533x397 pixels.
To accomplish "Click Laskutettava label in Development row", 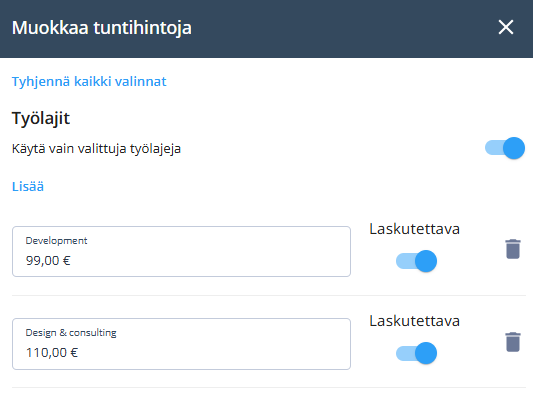I will point(414,229).
